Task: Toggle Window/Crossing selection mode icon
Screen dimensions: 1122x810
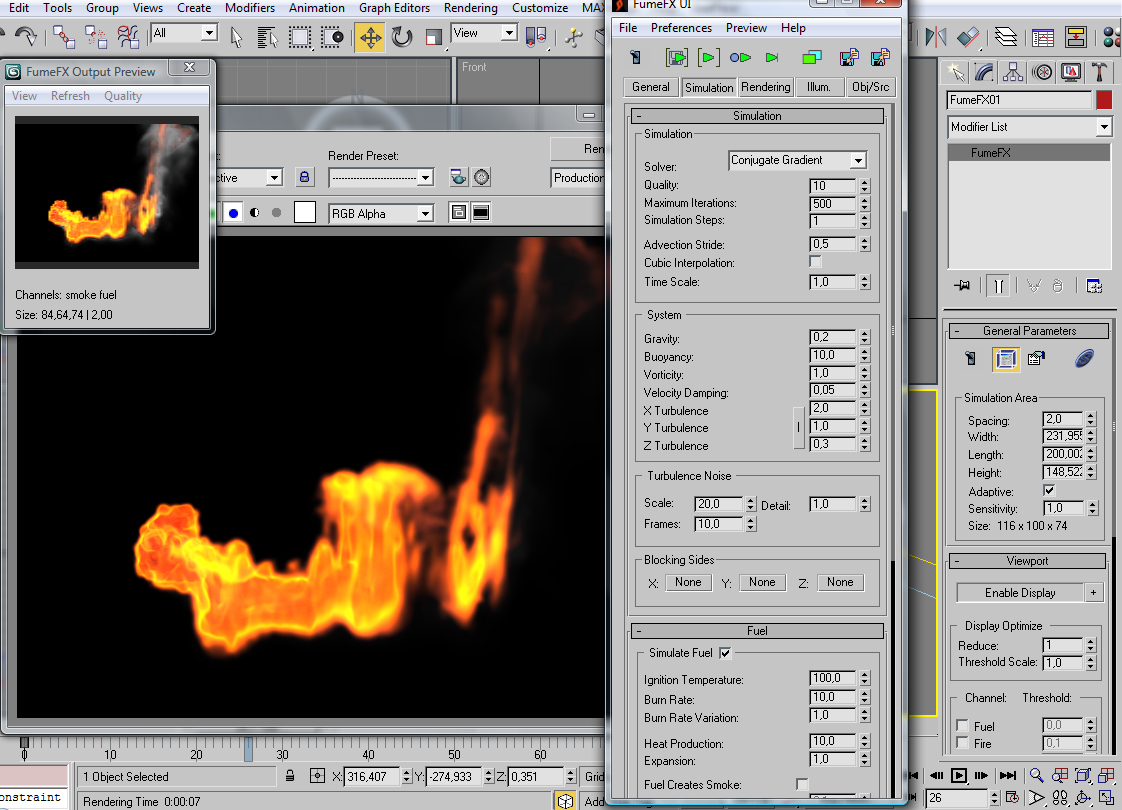Action: [x=331, y=36]
